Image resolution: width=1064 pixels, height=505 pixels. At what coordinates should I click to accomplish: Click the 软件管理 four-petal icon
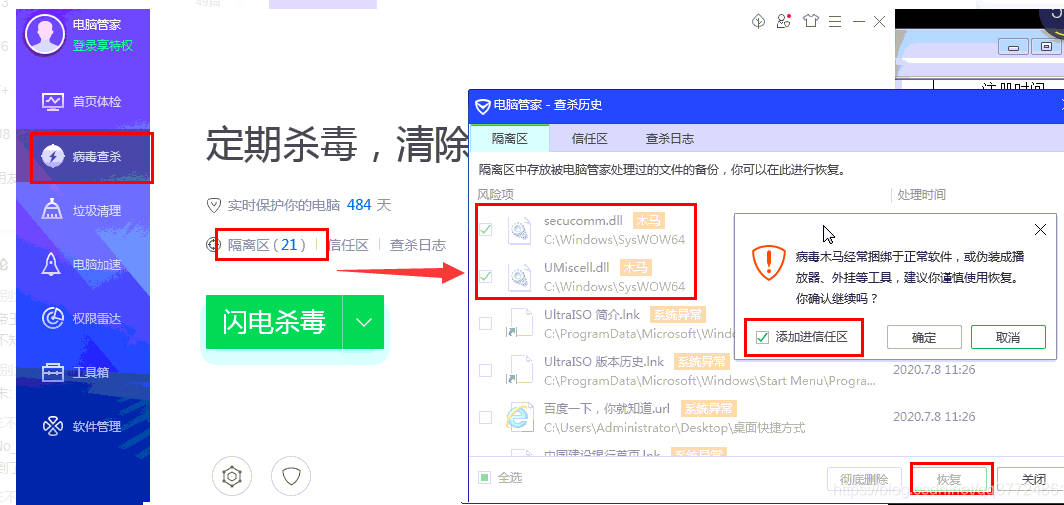coord(52,426)
